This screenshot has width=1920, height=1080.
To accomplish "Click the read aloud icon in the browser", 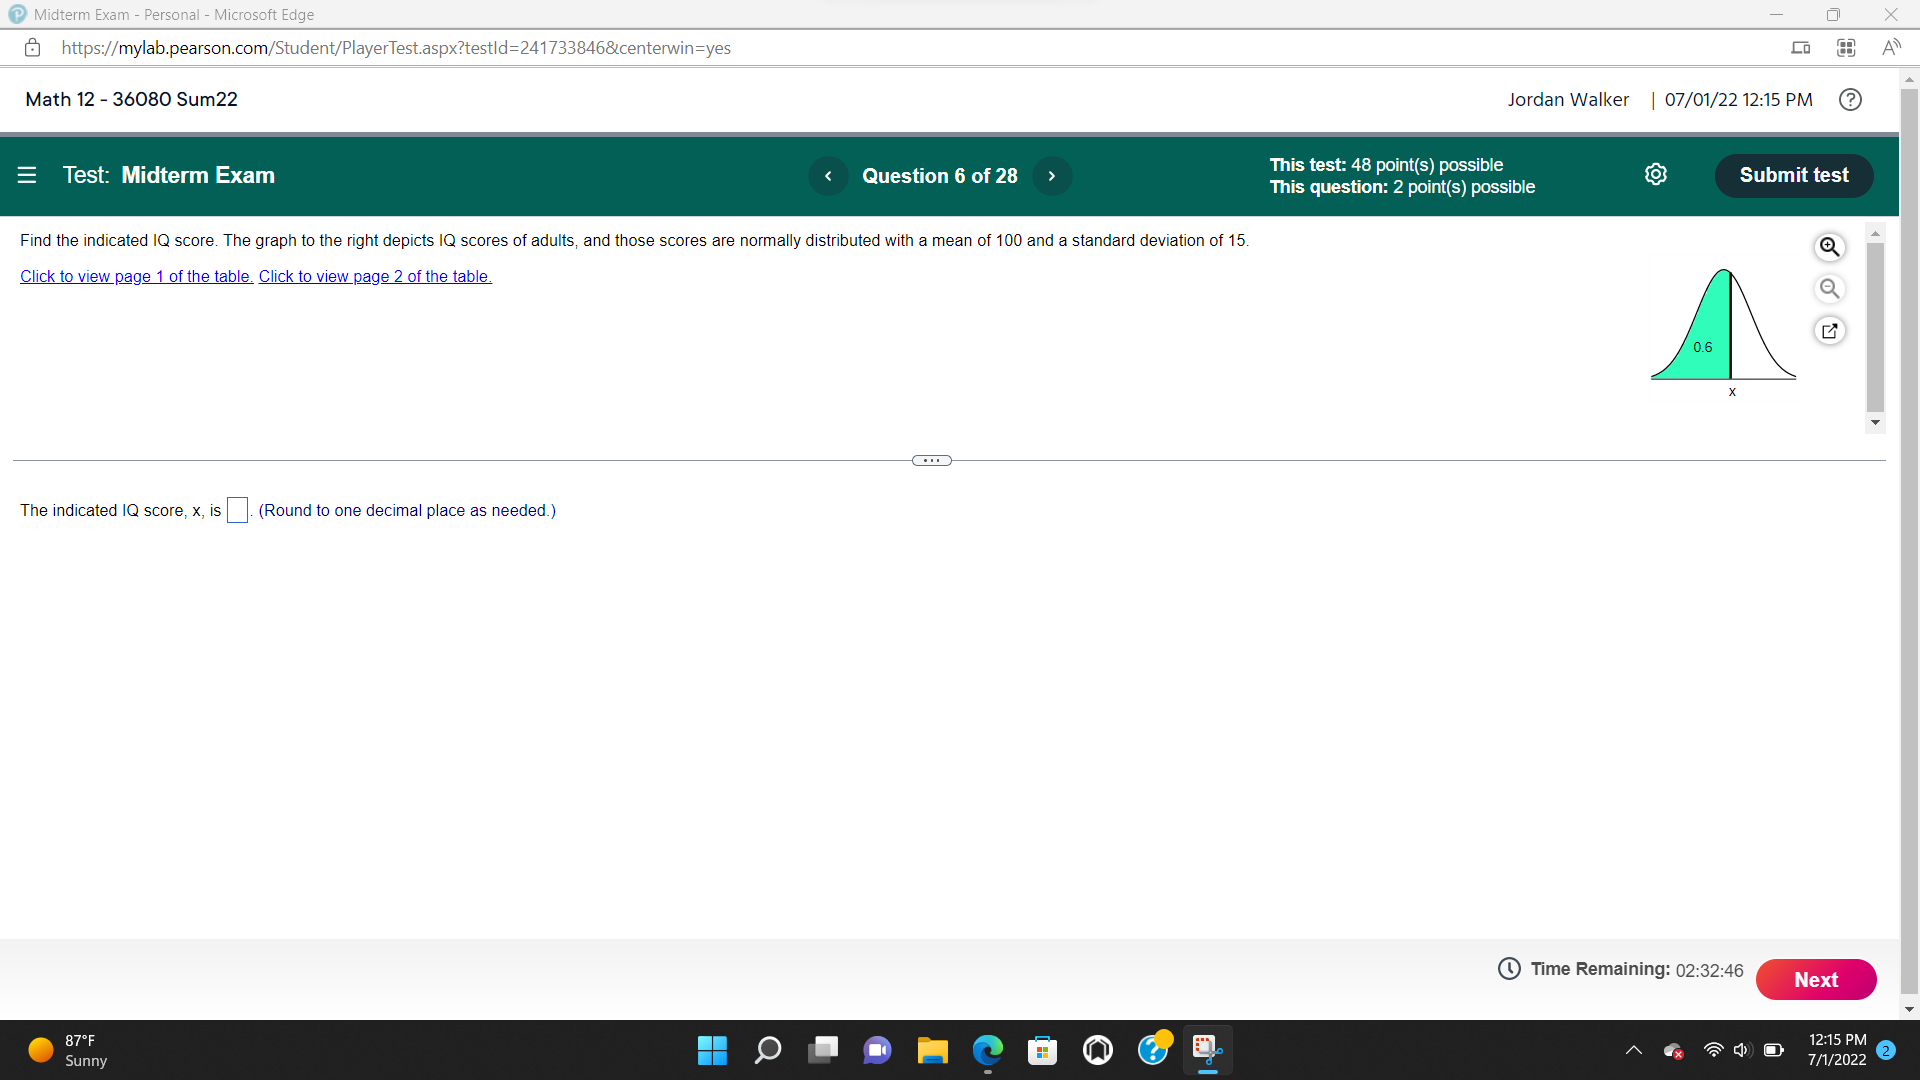I will tap(1893, 47).
